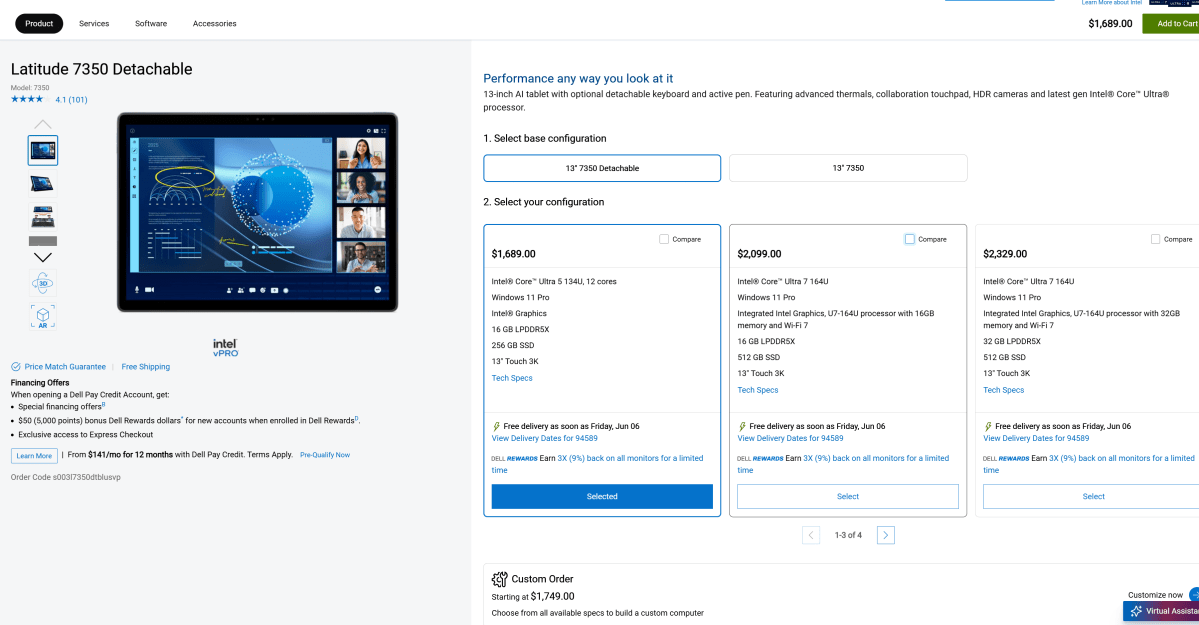The width and height of the screenshot is (1199, 625).
Task: Go to next configurations page arrow
Action: [885, 535]
